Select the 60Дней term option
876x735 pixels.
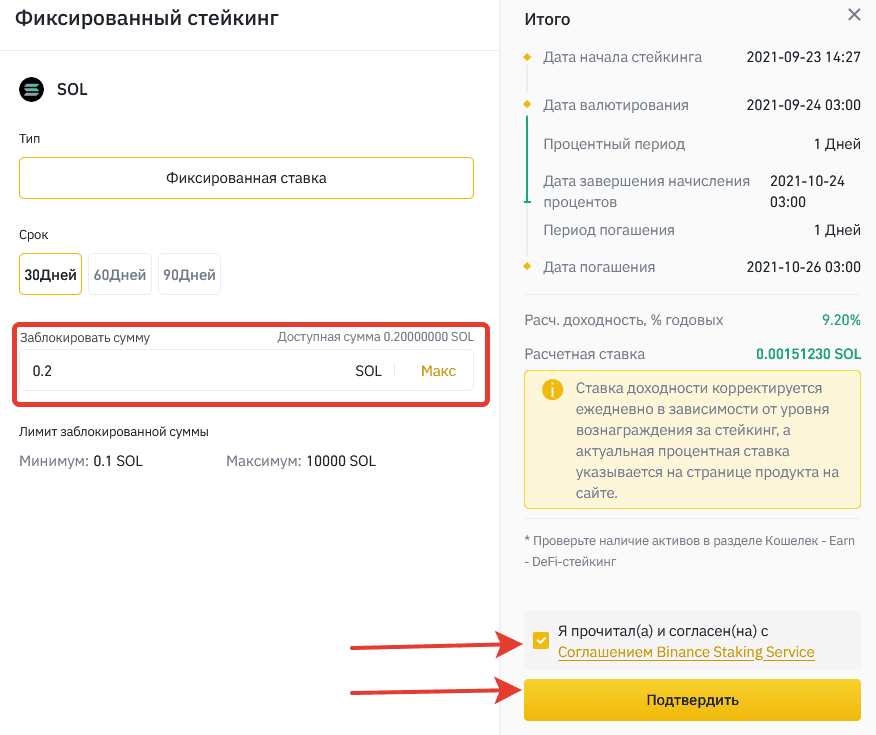[x=120, y=274]
